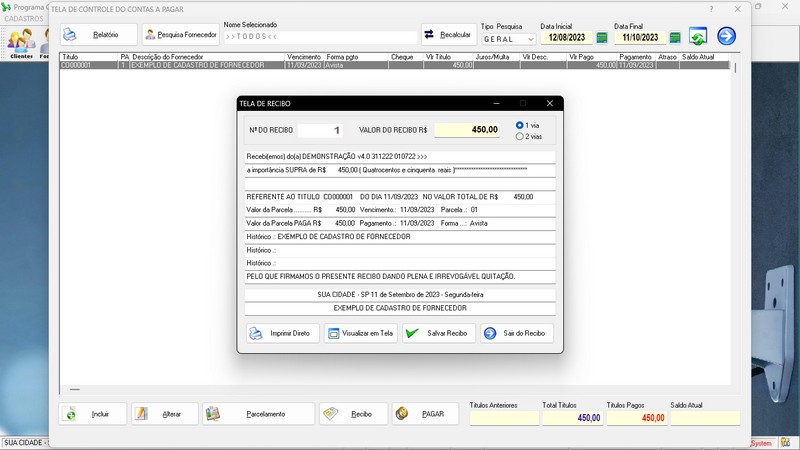Click the Parcelamento button

258,414
